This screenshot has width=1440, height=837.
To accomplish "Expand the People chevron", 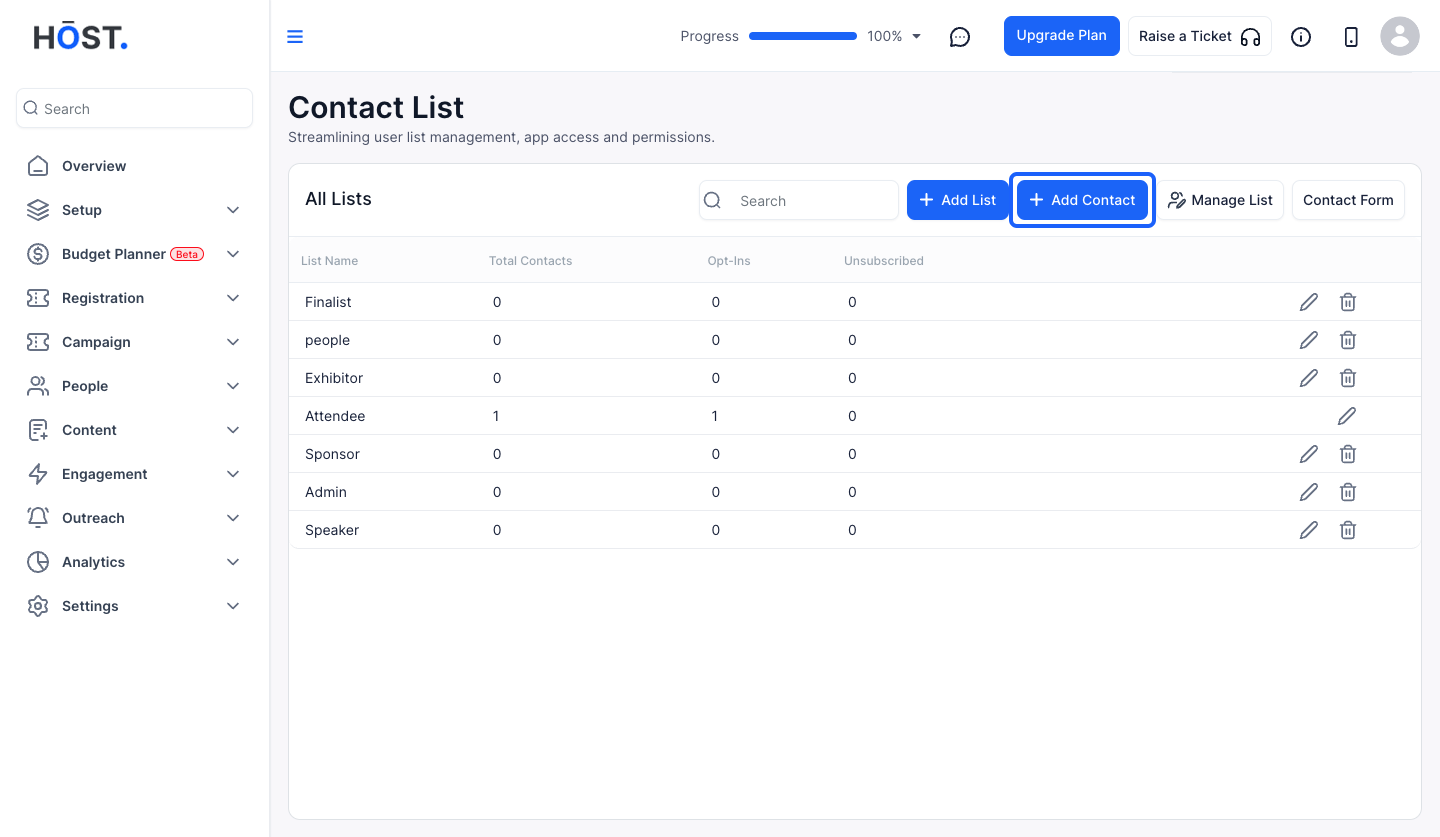I will coord(233,386).
